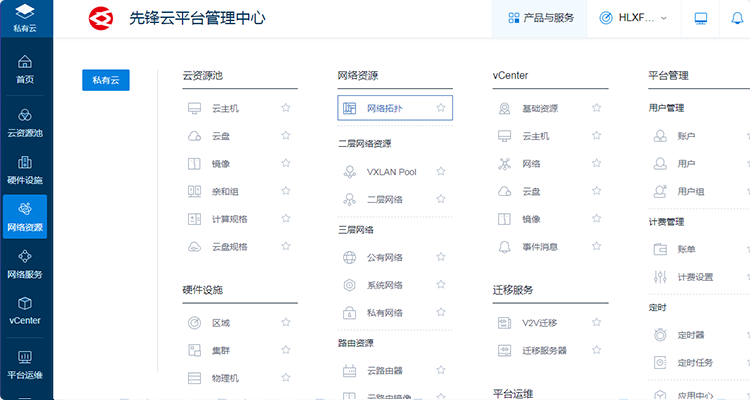Star the 网络拓扑 menu entry
This screenshot has height=400, width=750.
441,108
